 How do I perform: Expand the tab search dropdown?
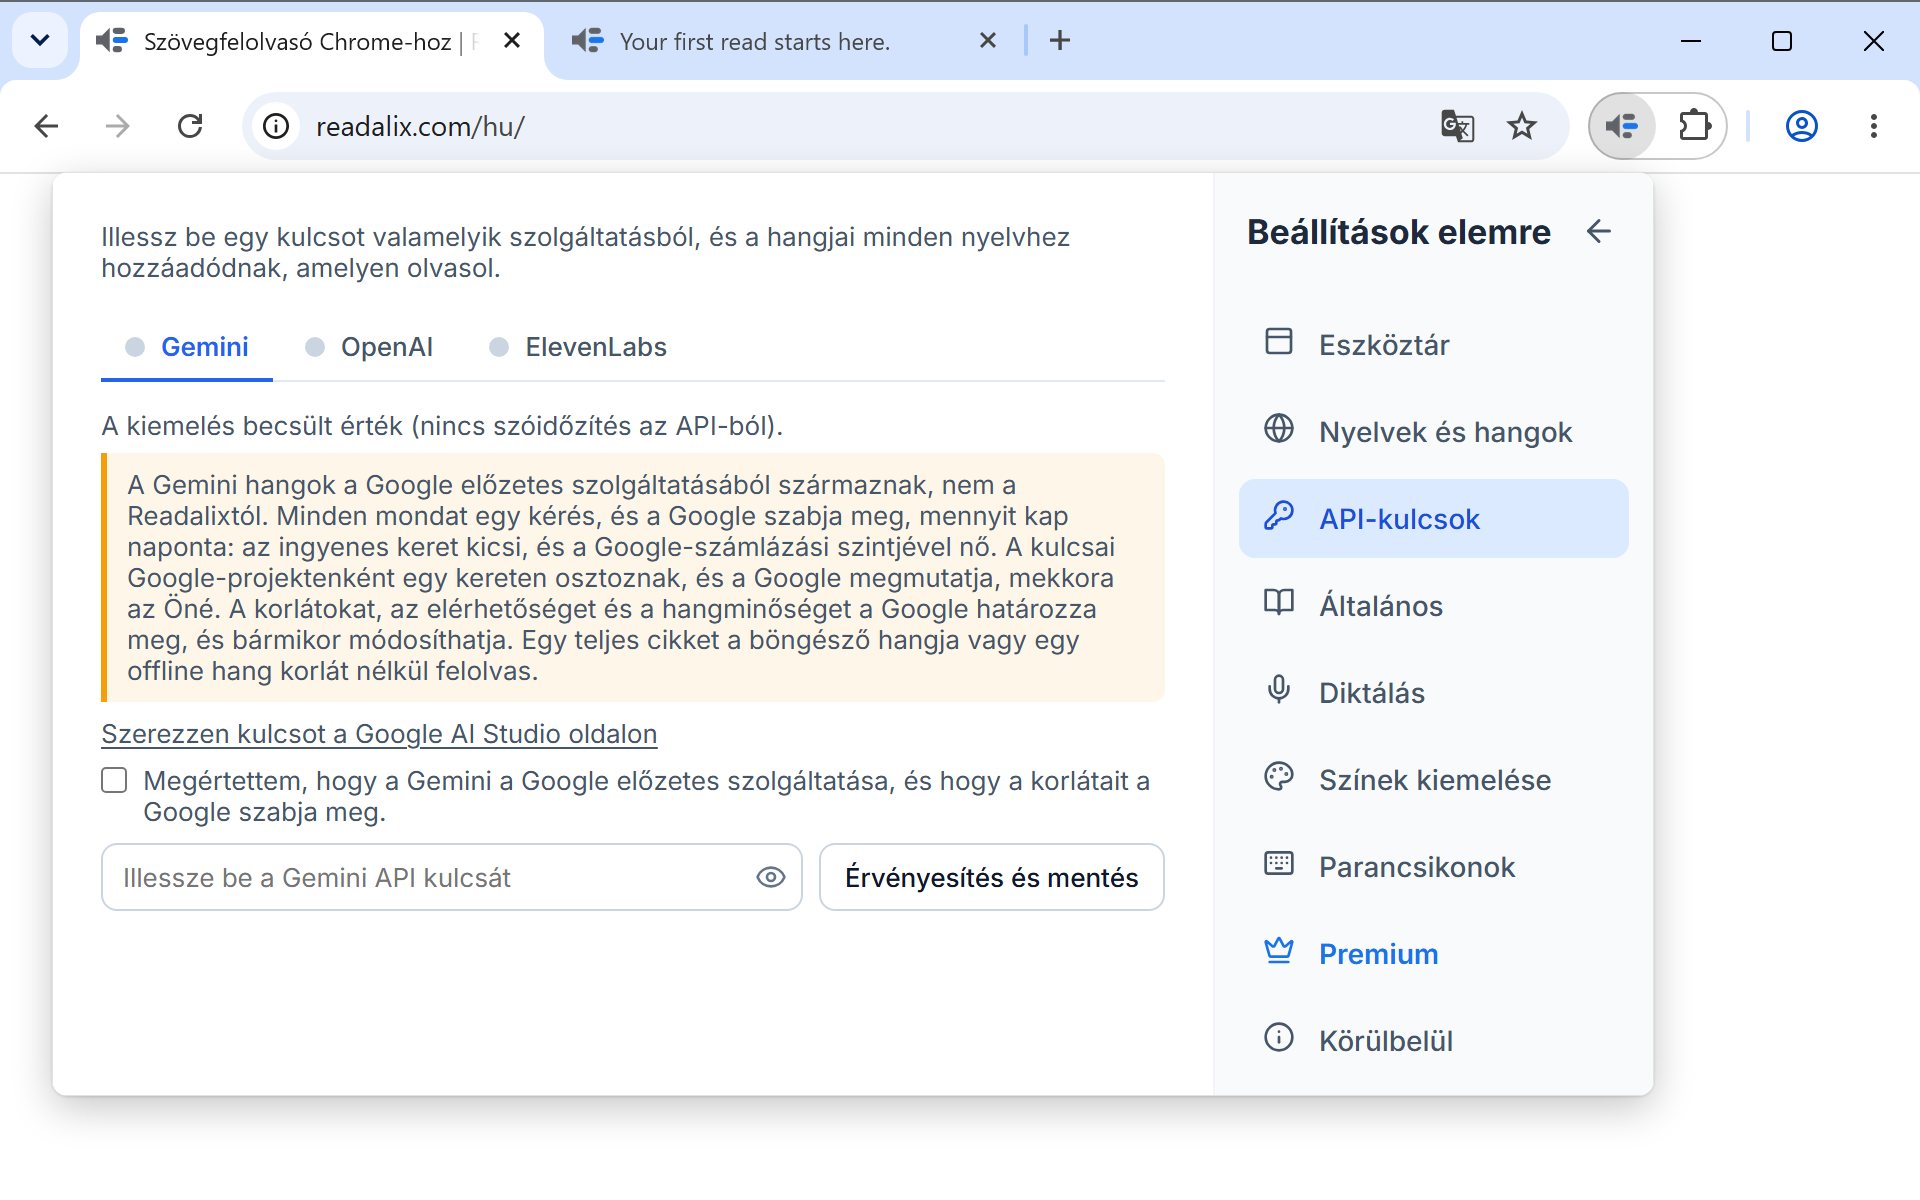(x=40, y=41)
